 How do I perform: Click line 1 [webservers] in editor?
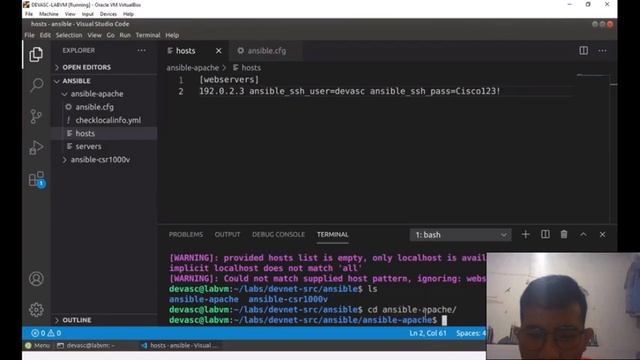(229, 80)
